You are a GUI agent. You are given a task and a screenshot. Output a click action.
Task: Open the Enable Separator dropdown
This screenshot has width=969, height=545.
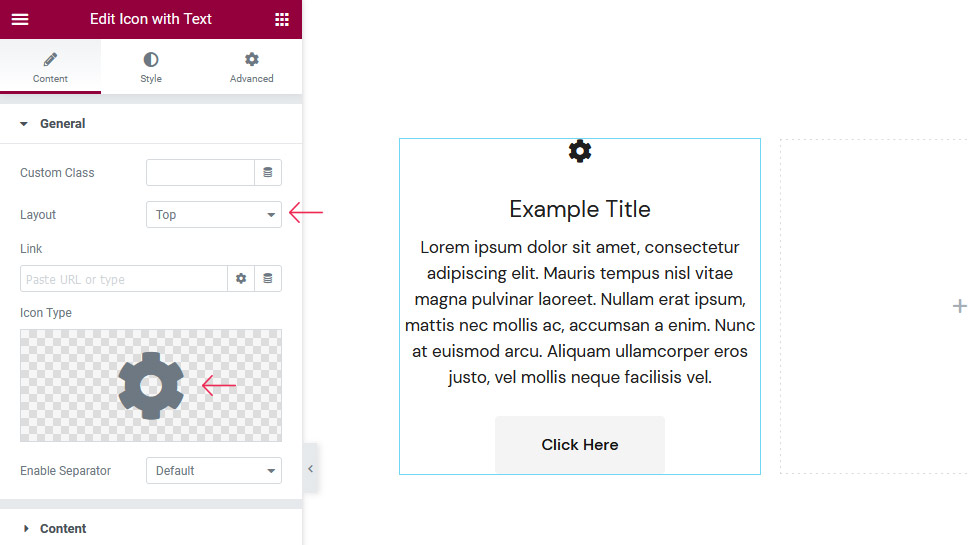pos(214,470)
